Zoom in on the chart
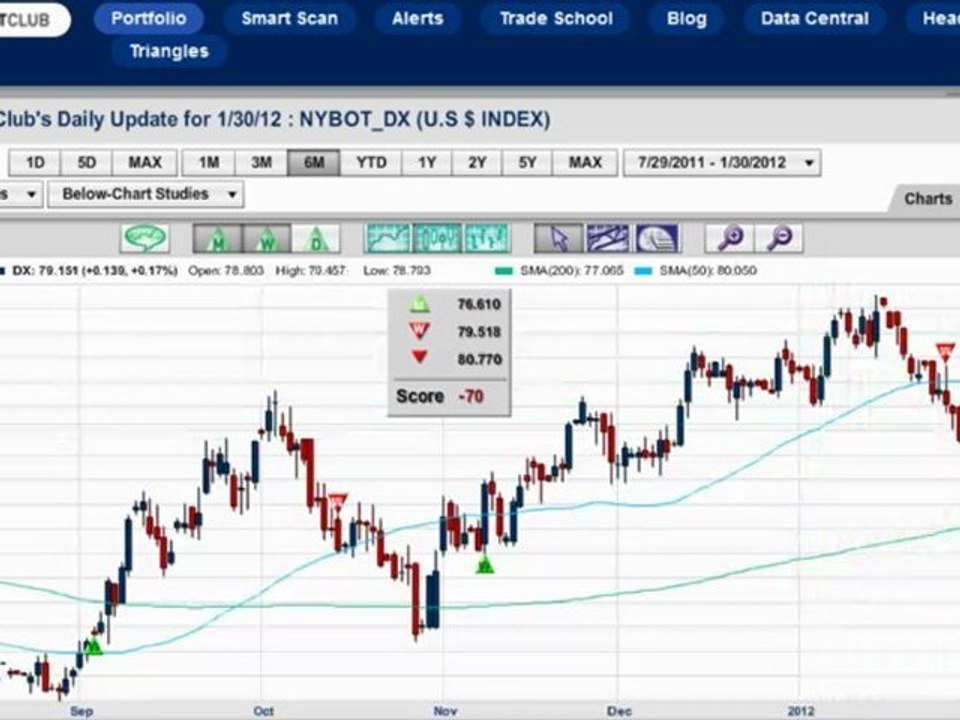This screenshot has width=960, height=720. 730,238
